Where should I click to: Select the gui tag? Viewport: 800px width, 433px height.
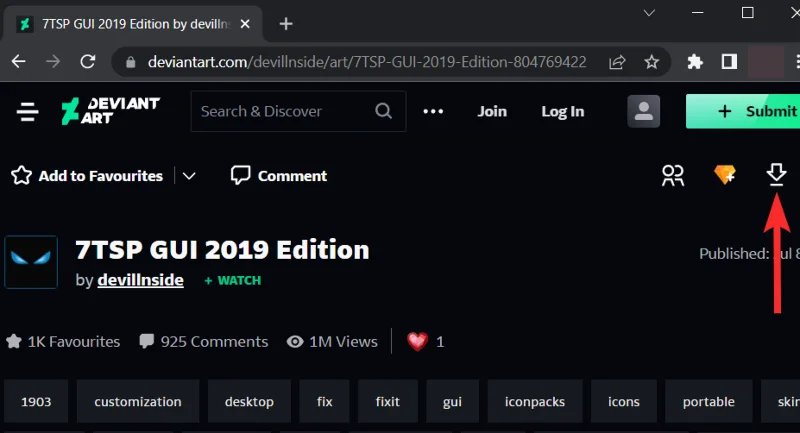[453, 401]
